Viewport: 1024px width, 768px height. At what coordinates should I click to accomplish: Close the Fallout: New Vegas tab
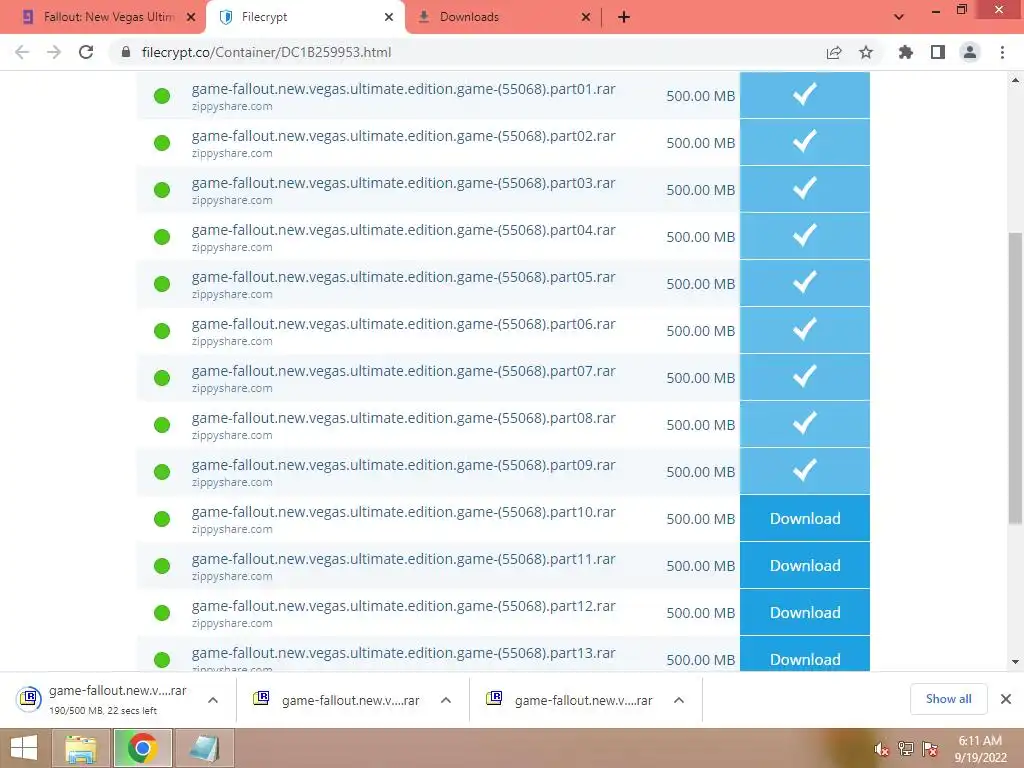point(191,17)
